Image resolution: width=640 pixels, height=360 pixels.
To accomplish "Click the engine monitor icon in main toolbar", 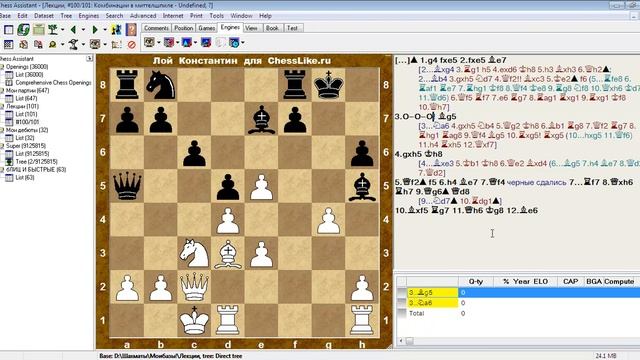I will coord(95,44).
